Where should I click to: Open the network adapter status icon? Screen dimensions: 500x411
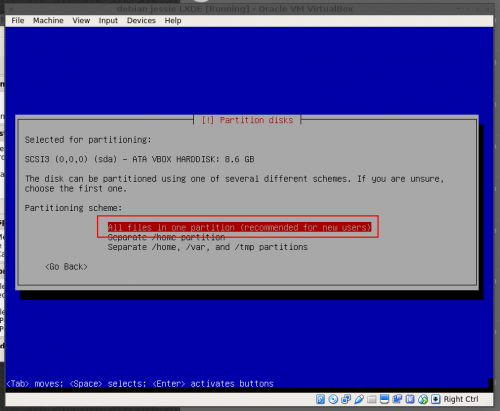click(346, 399)
